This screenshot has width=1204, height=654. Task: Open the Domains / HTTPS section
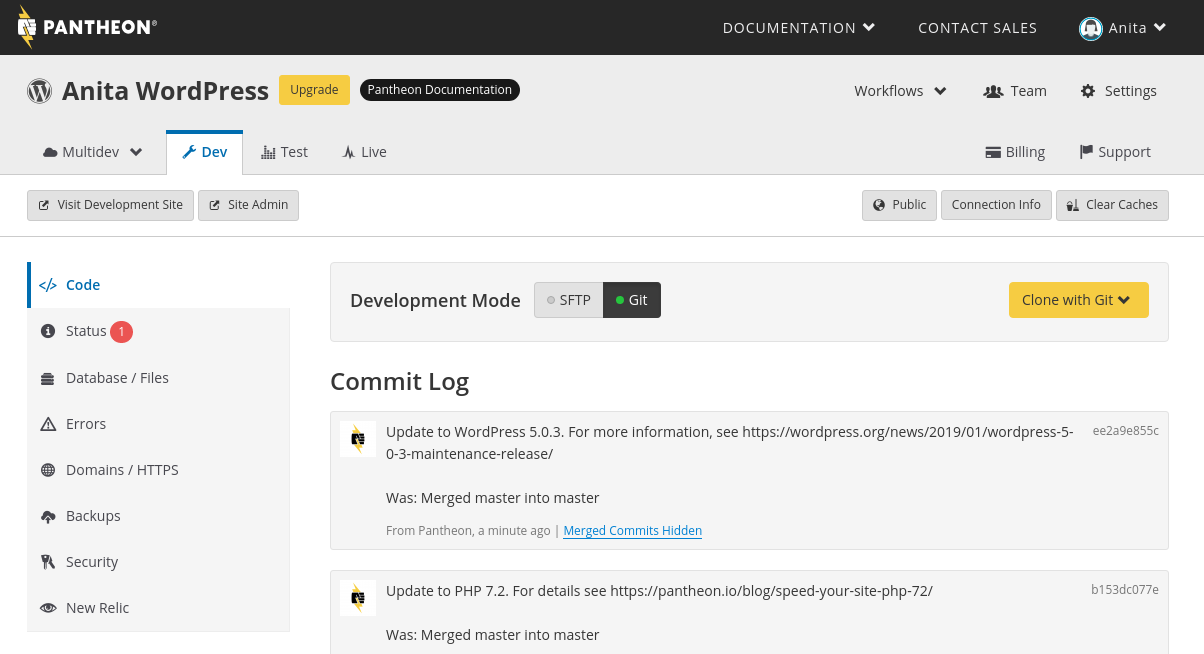pos(158,470)
